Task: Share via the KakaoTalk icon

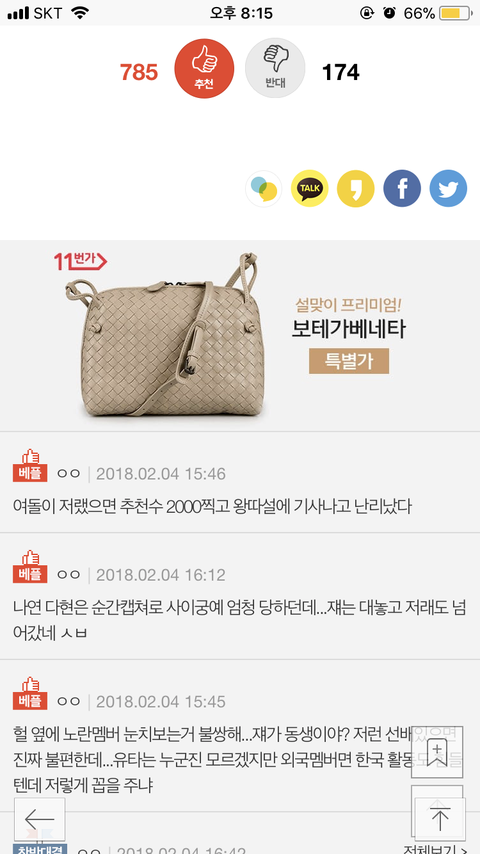Action: (x=309, y=188)
